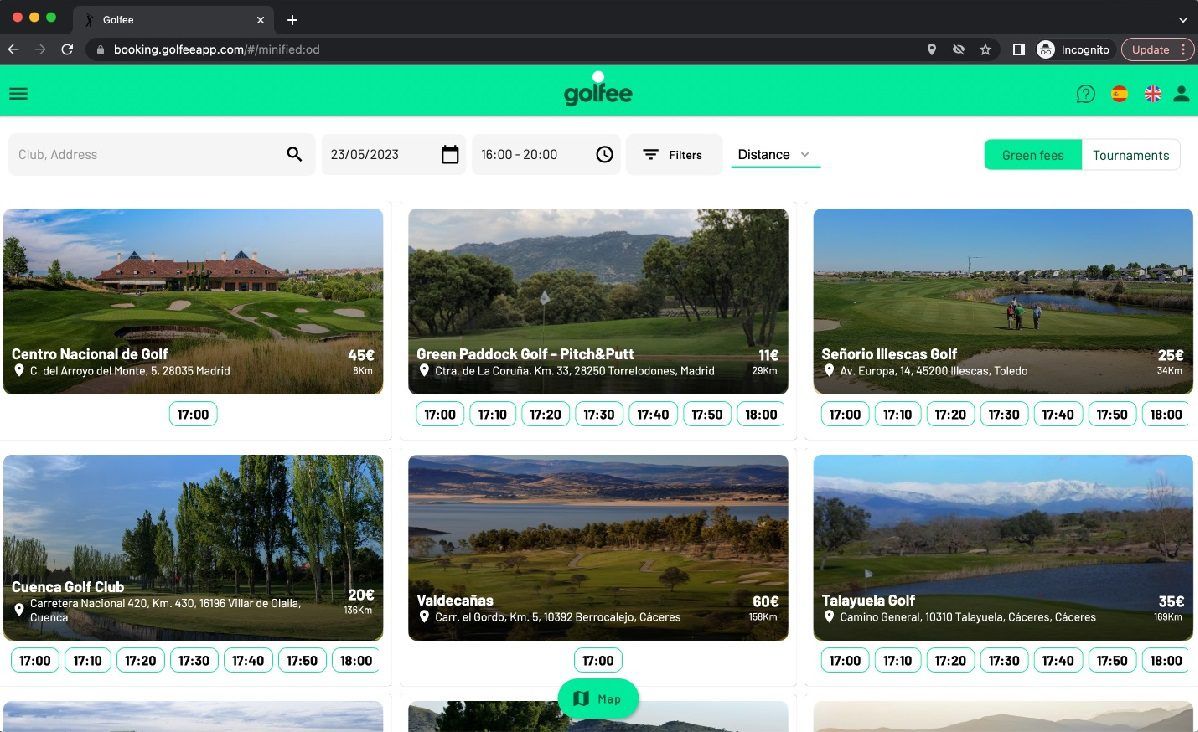The height and width of the screenshot is (732, 1198).
Task: Click the Talayuela Golf address pin icon
Action: pos(829,616)
